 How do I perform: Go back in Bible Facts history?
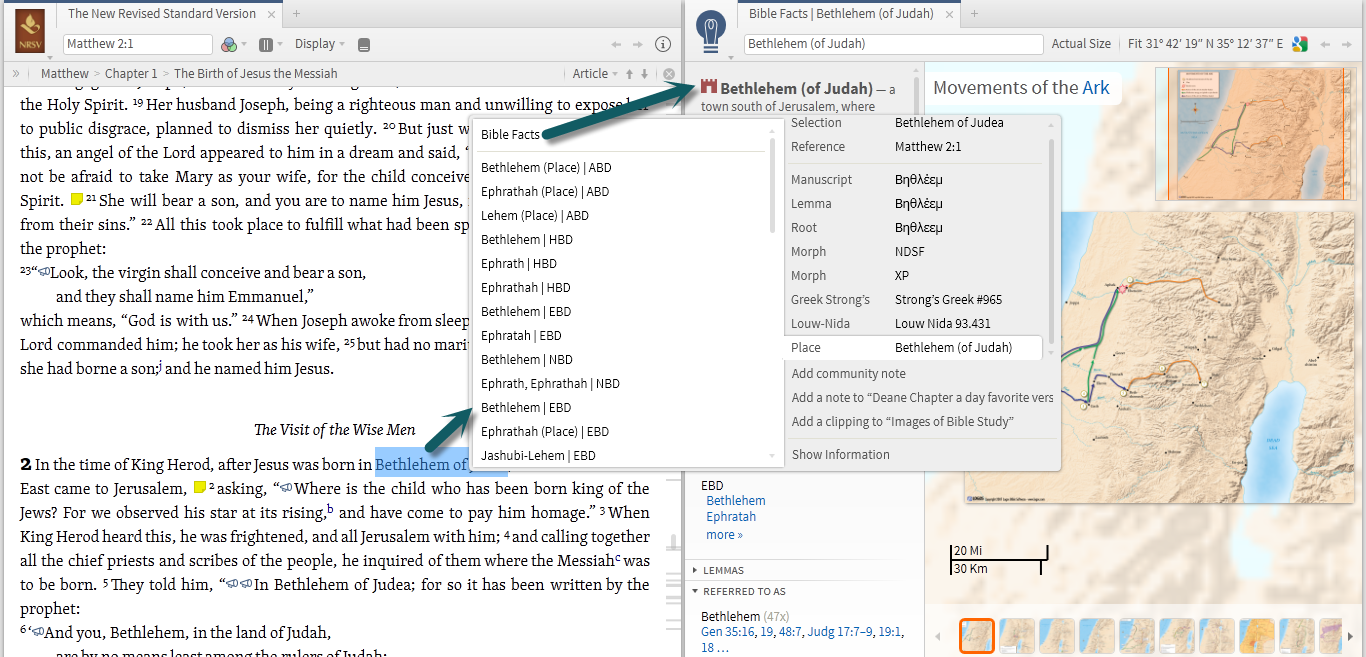(x=1325, y=44)
